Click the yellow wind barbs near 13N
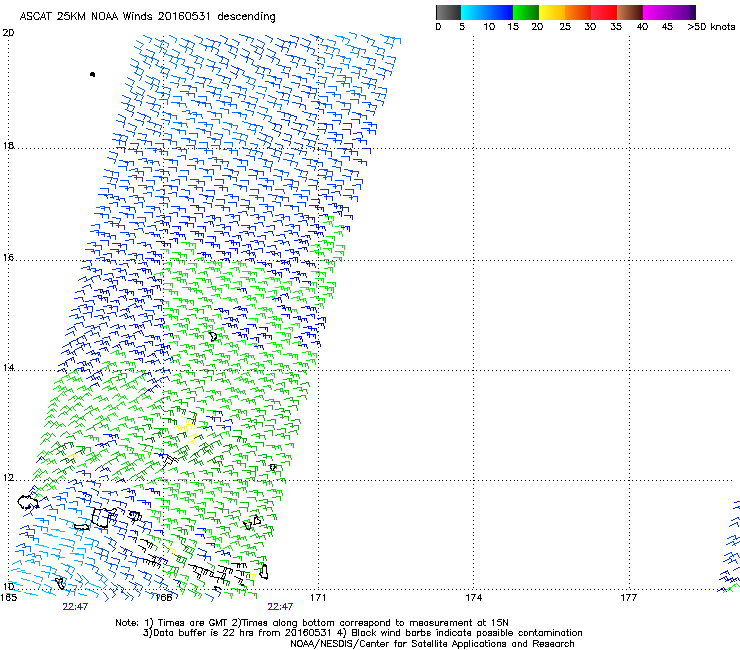 (186, 429)
